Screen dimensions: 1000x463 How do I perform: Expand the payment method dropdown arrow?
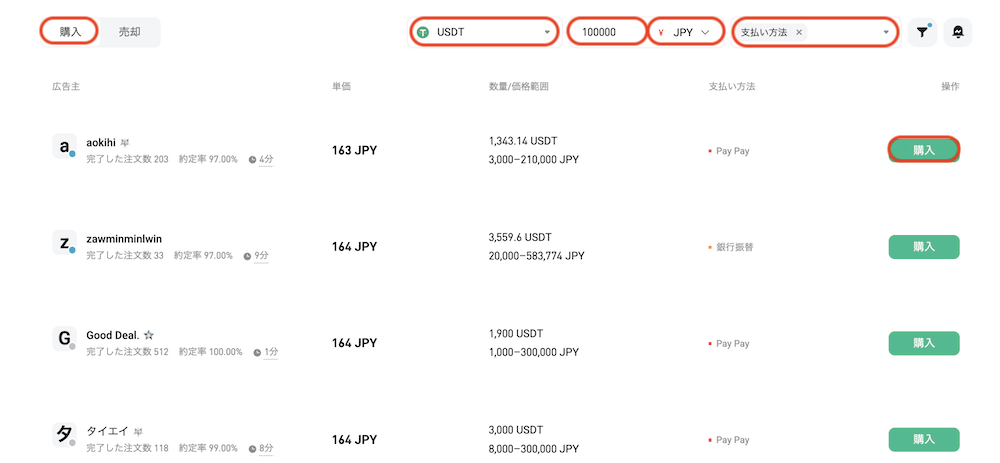[x=886, y=33]
